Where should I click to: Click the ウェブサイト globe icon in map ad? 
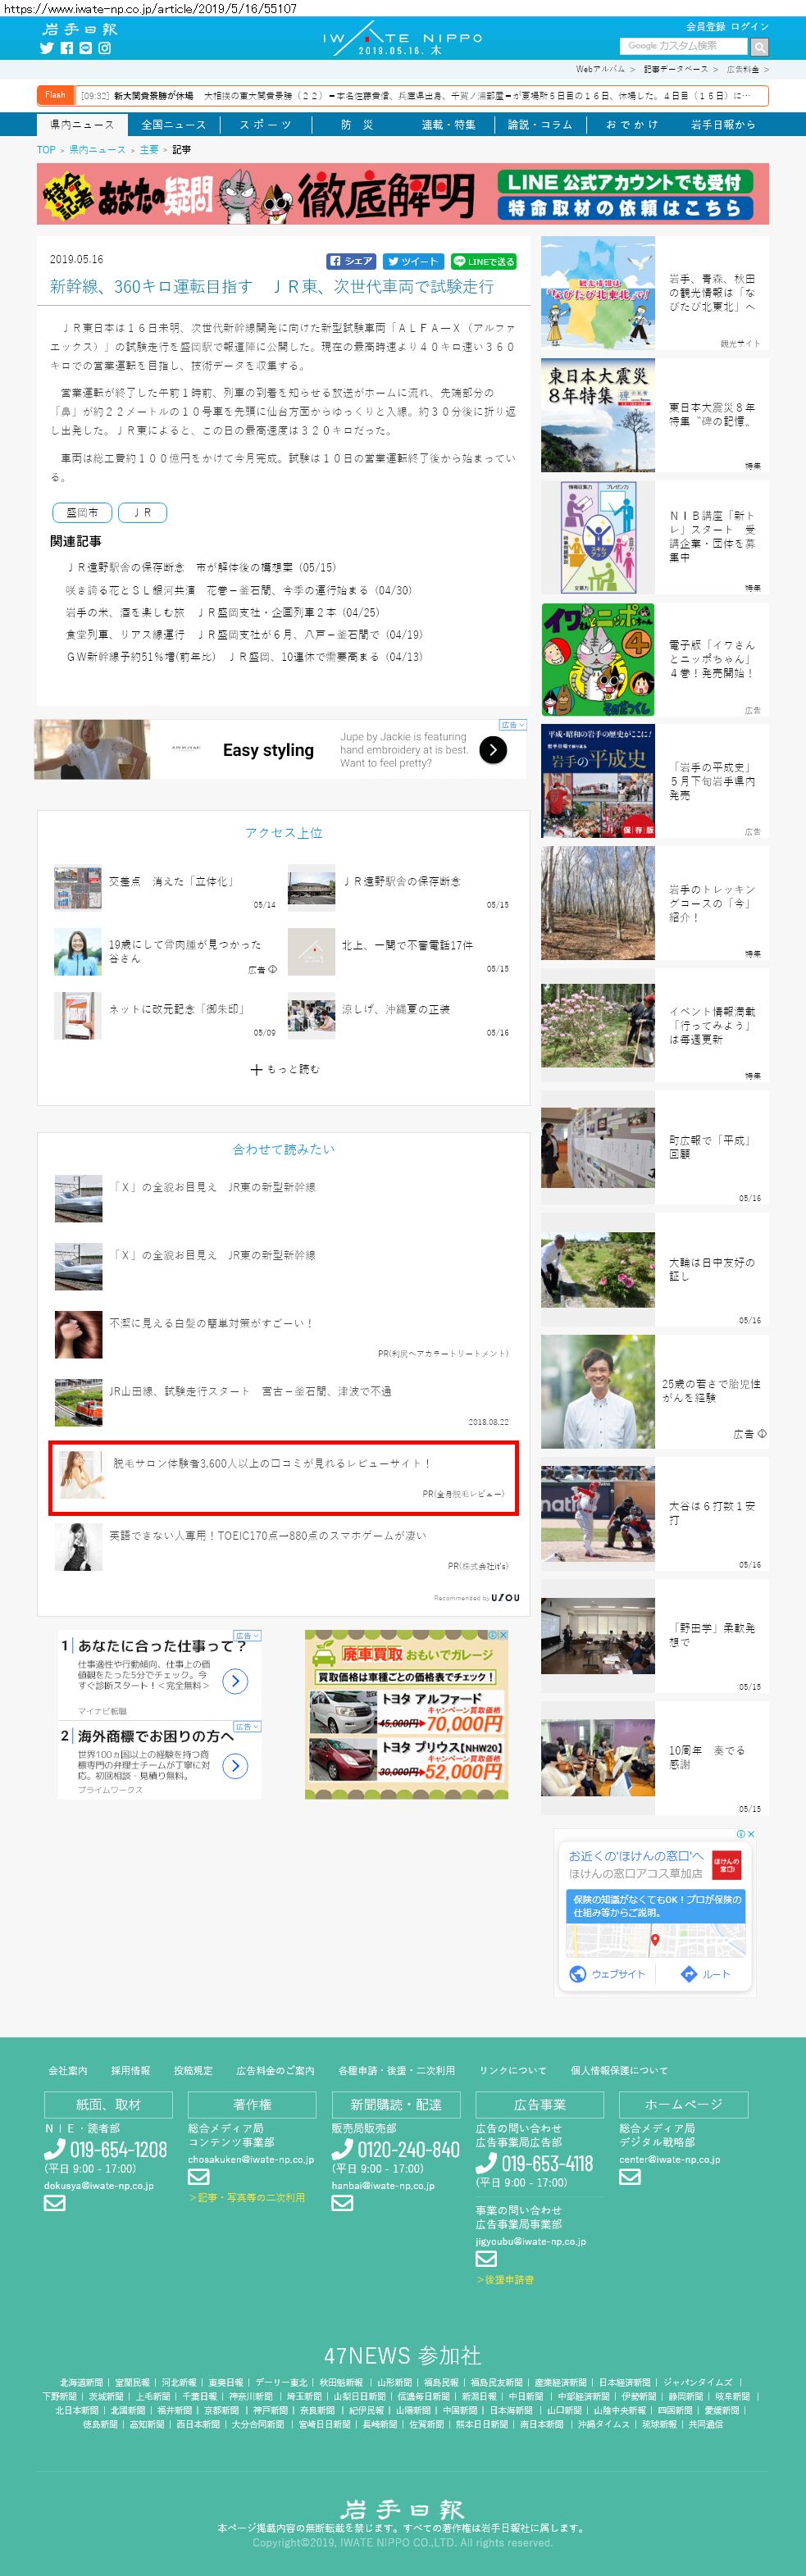coord(578,1973)
